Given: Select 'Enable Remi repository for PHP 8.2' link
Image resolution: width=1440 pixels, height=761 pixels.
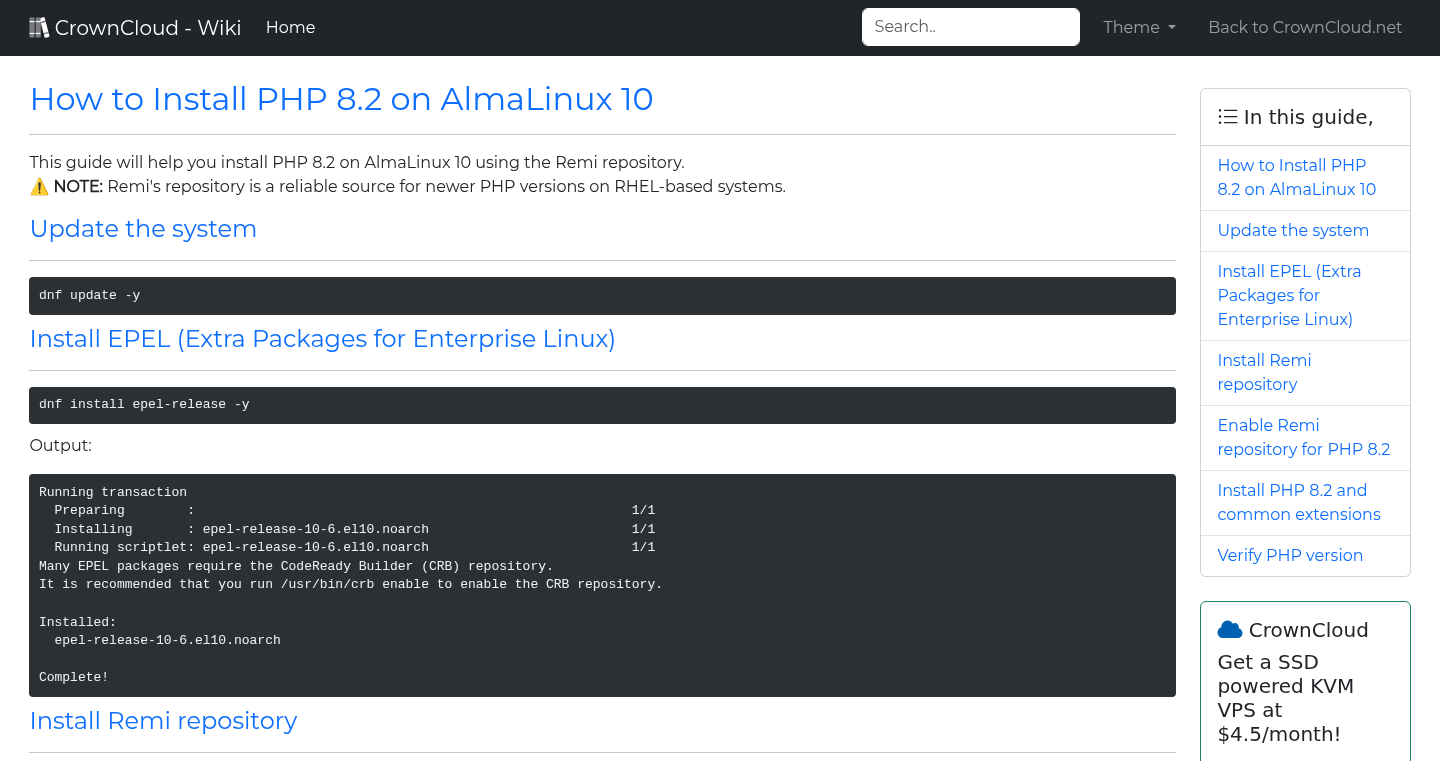Looking at the screenshot, I should pyautogui.click(x=1304, y=437).
